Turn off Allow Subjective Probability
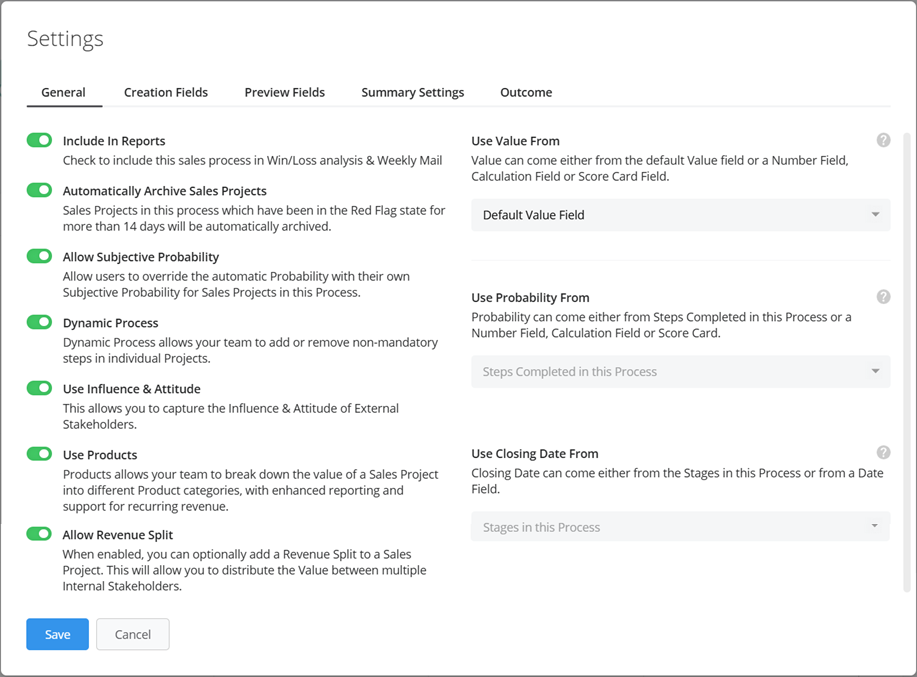Image resolution: width=917 pixels, height=677 pixels. 39,256
